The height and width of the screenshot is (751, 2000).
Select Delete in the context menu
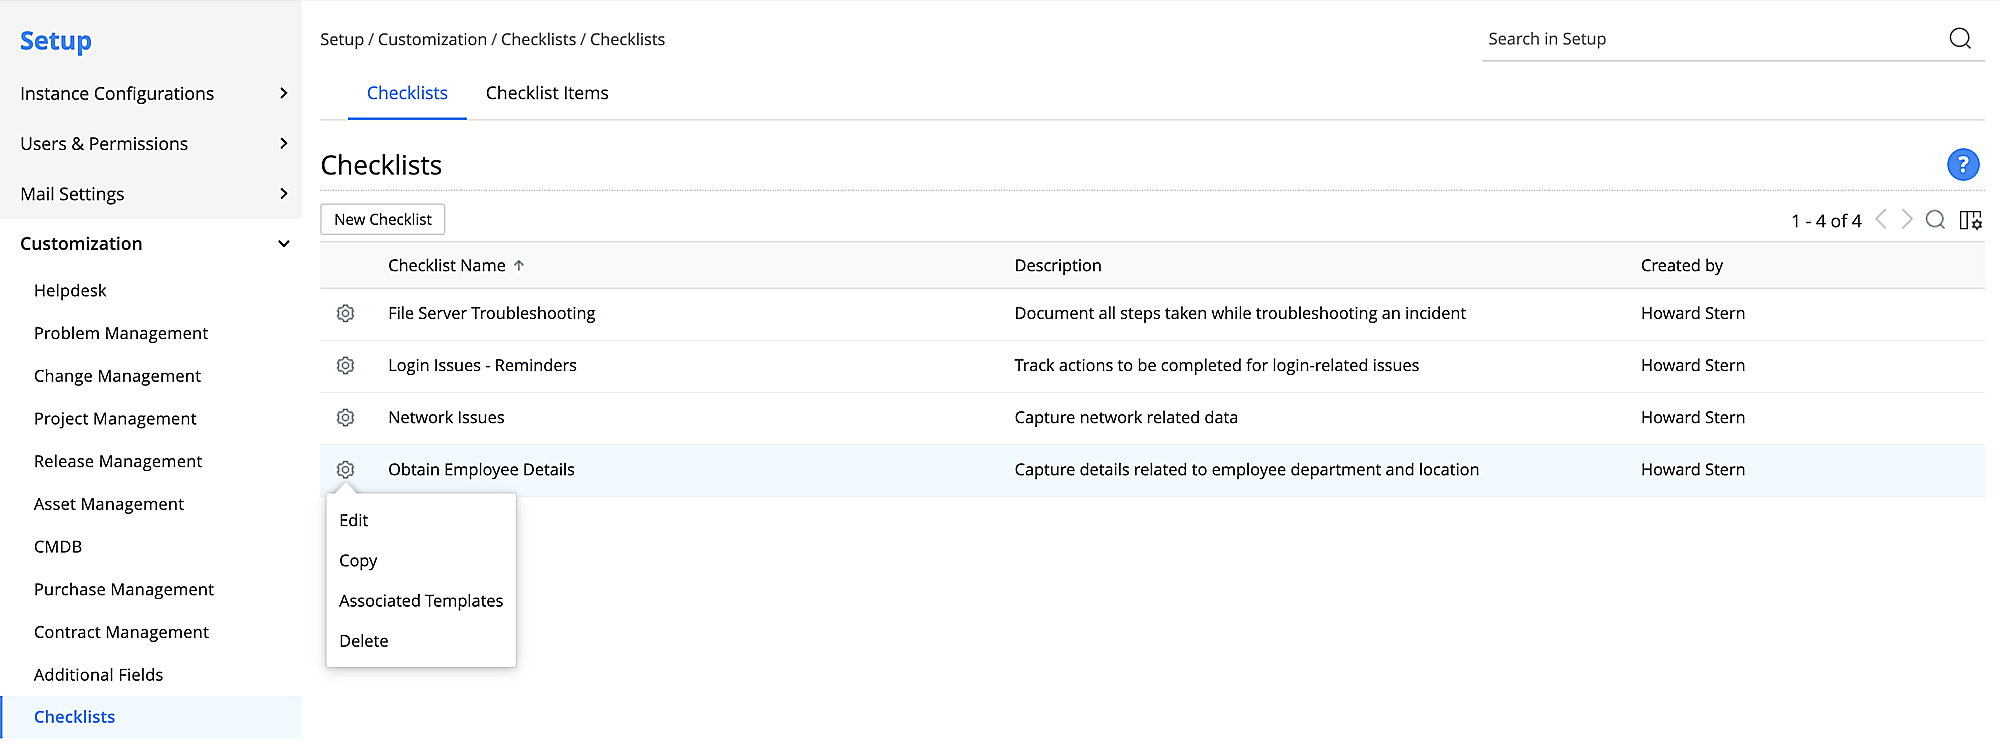click(x=364, y=641)
